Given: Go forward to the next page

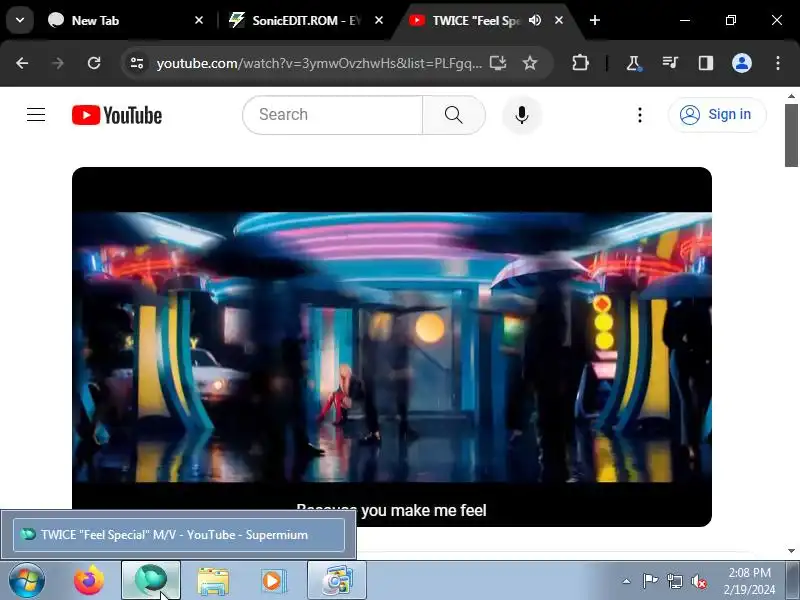Looking at the screenshot, I should [58, 63].
